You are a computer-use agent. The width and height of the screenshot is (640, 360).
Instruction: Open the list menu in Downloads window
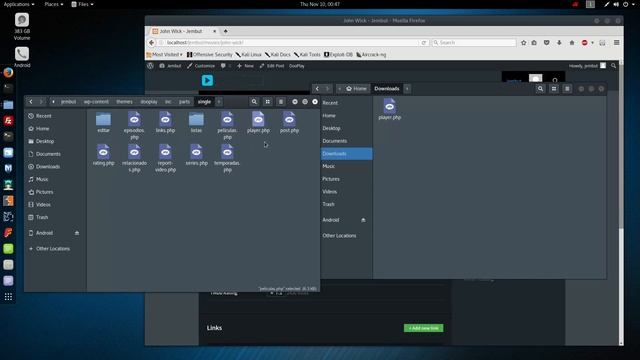tap(567, 89)
